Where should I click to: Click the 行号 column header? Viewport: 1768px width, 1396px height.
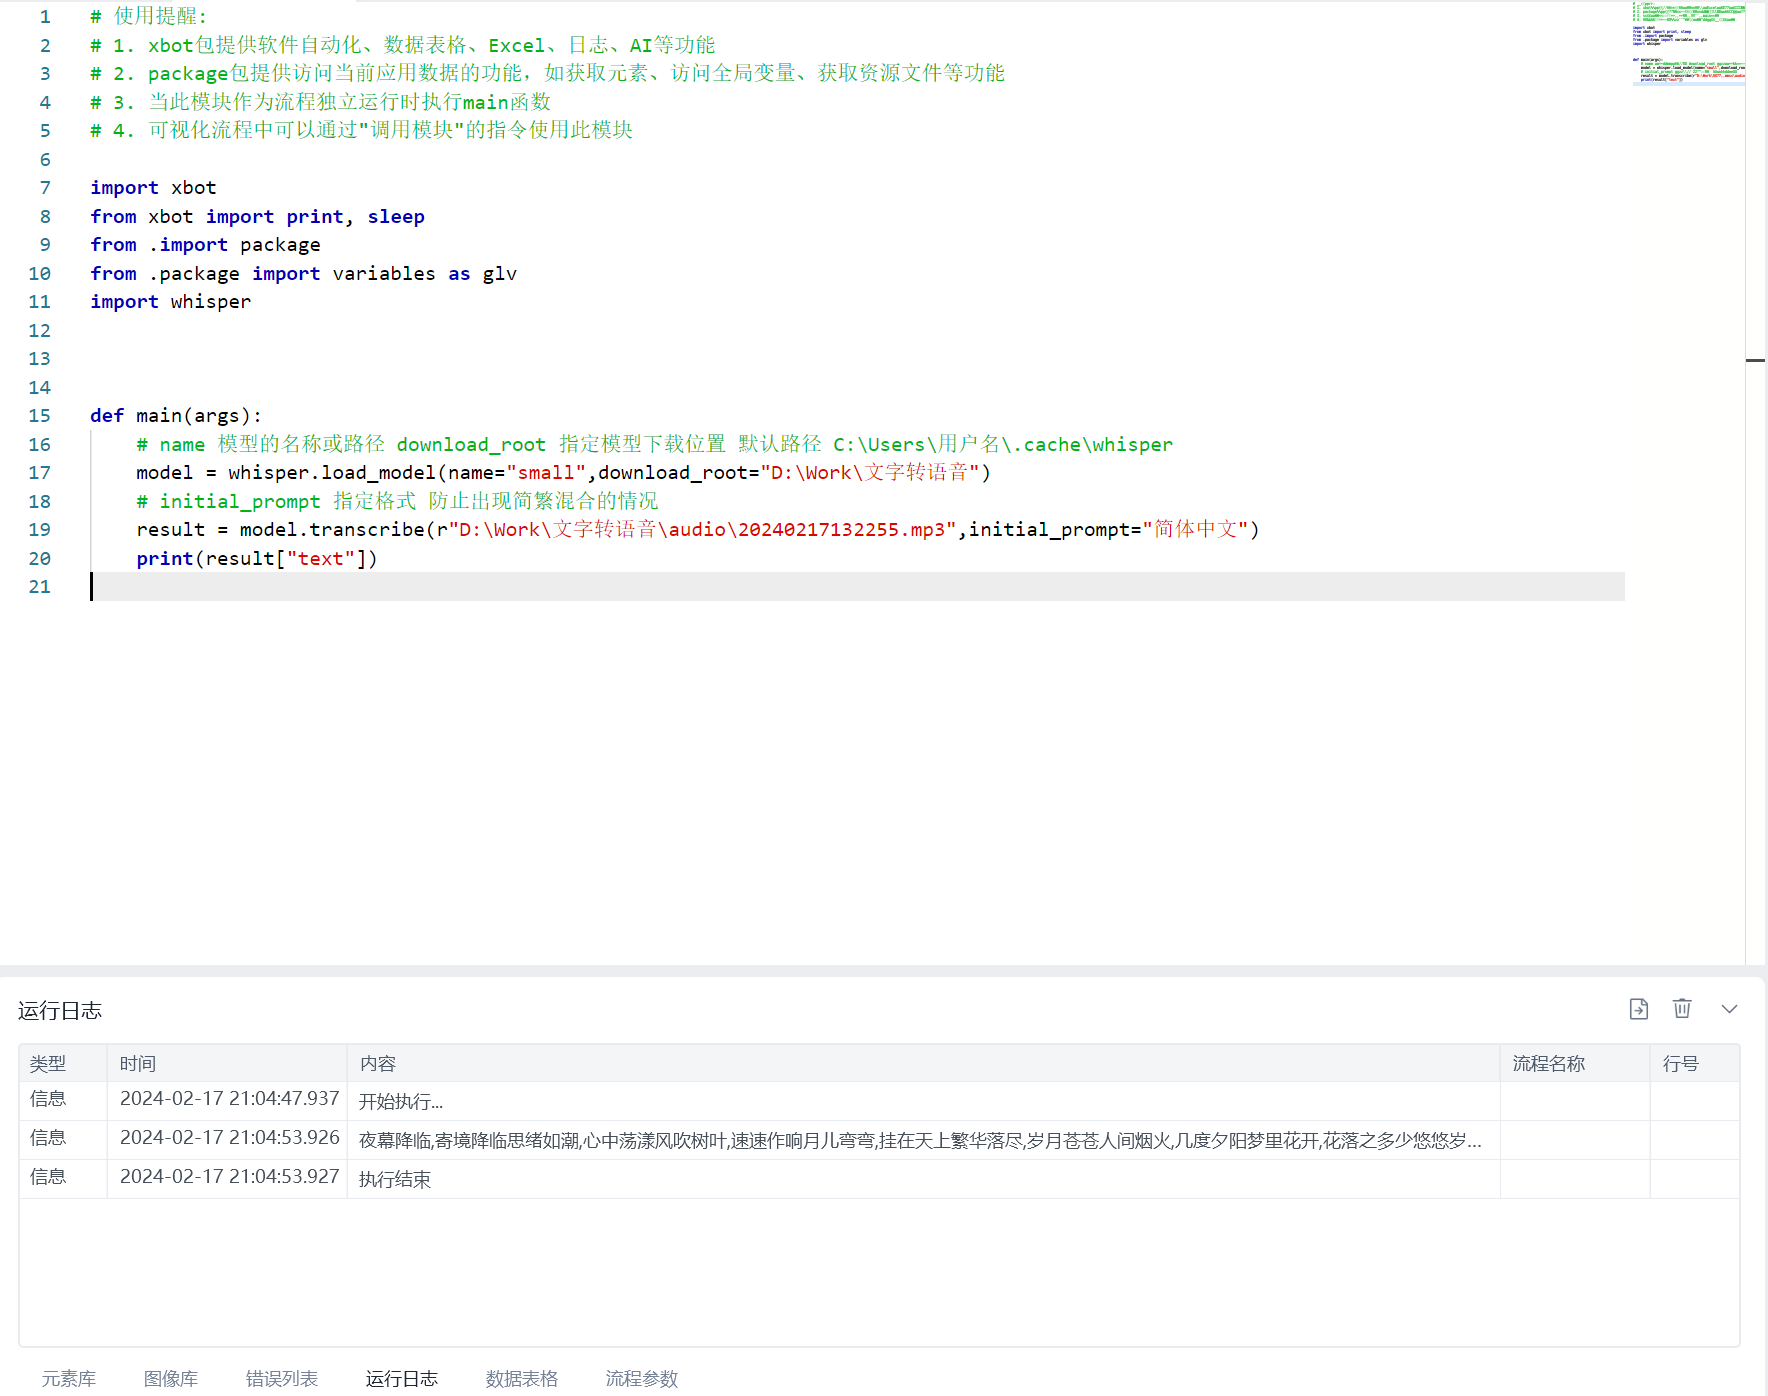[x=1680, y=1064]
